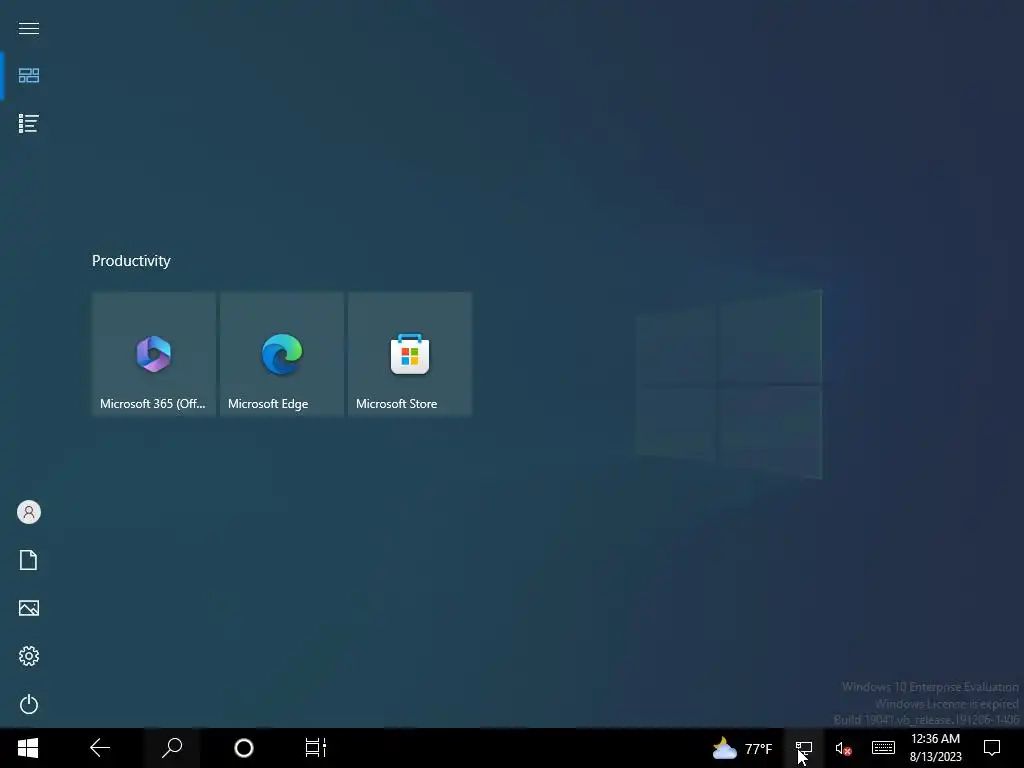Viewport: 1024px width, 768px height.
Task: Open the clock showing 12:36 AM
Action: 935,748
